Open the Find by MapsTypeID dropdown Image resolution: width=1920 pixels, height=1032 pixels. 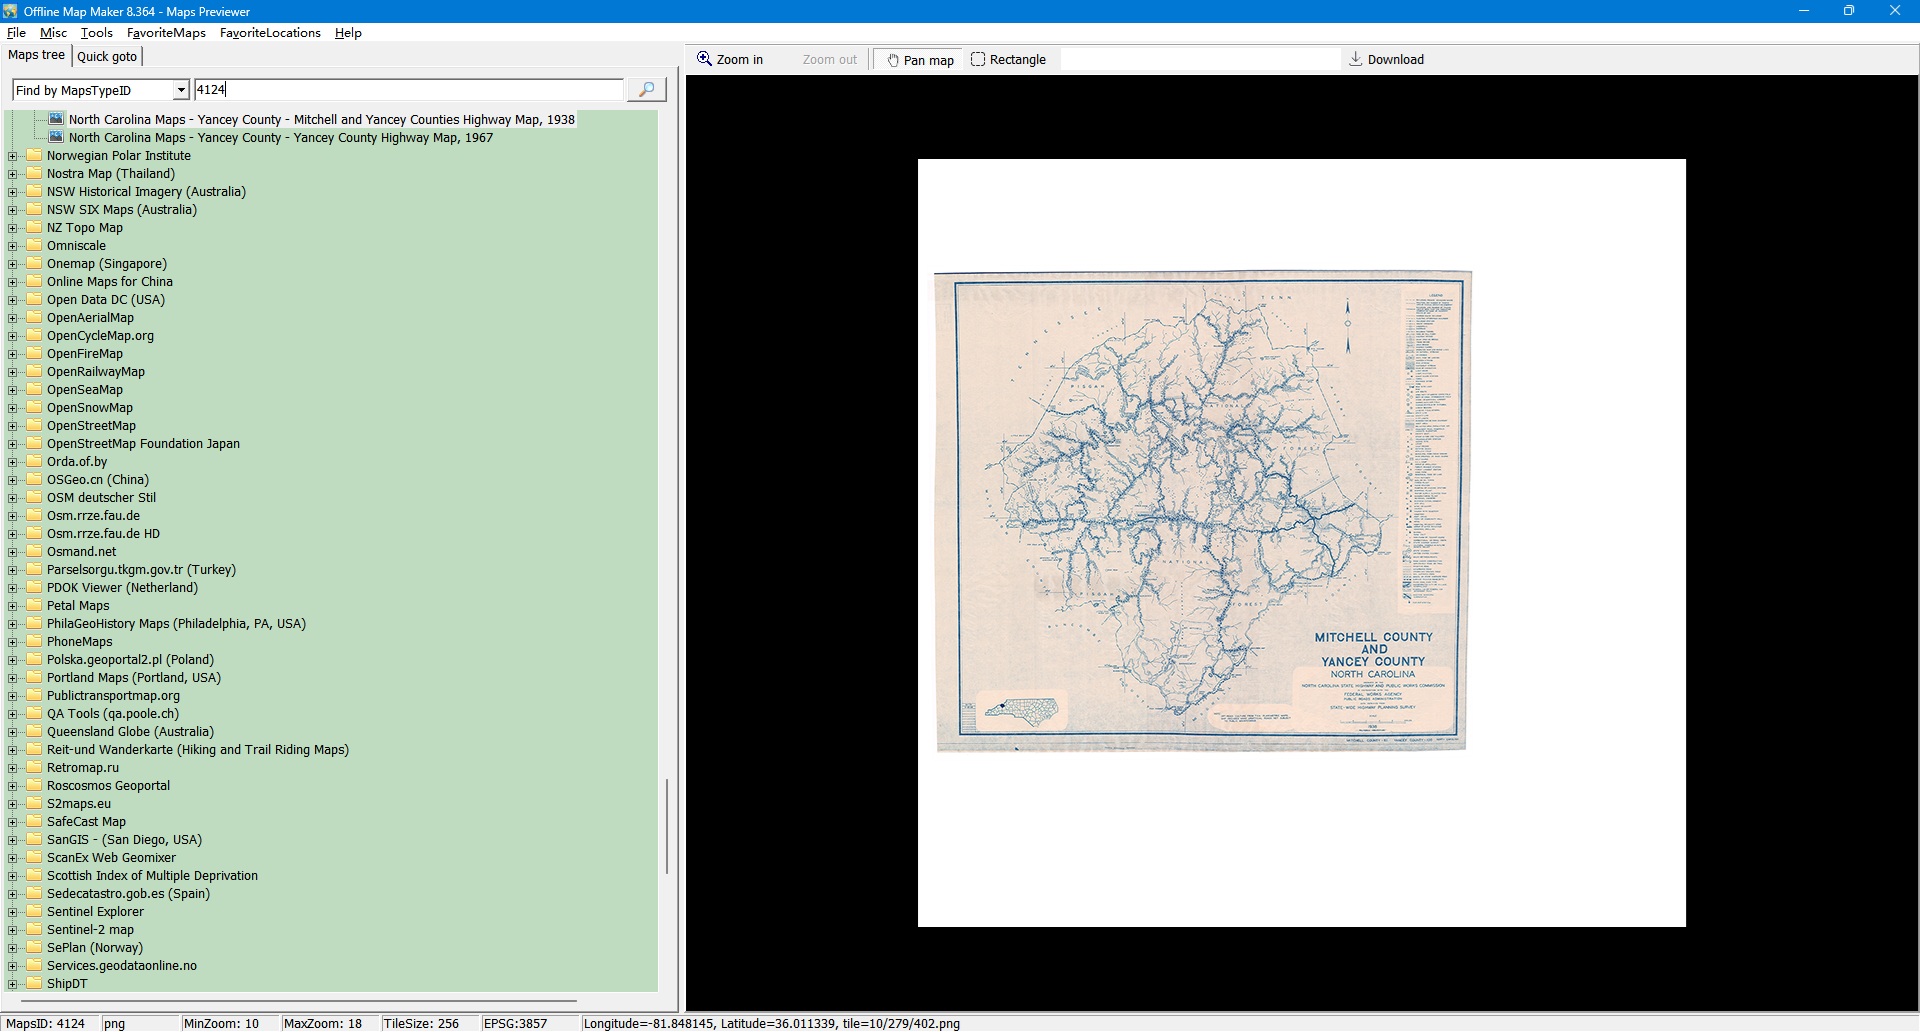(181, 91)
